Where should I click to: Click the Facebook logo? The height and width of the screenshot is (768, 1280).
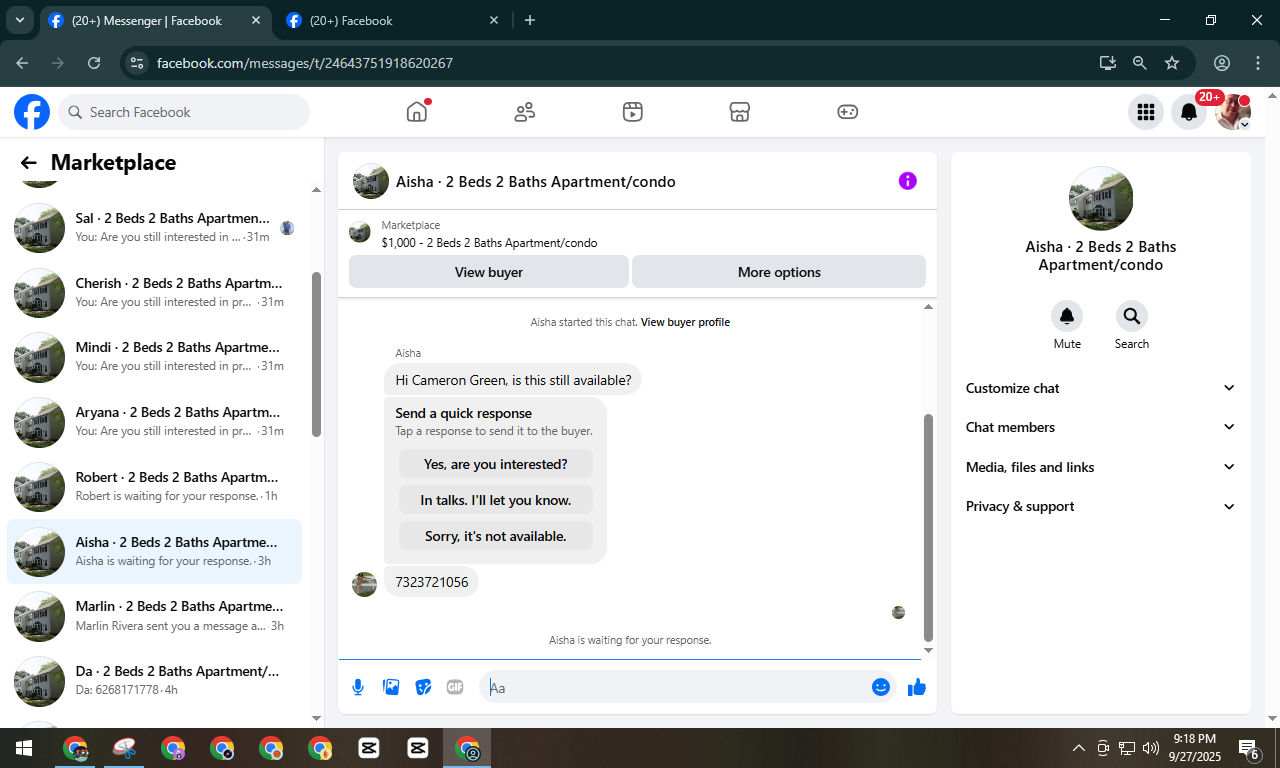32,112
